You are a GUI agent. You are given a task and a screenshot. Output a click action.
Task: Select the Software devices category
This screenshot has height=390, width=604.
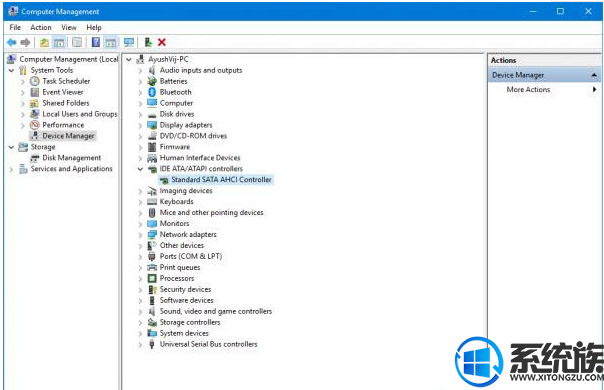click(186, 300)
